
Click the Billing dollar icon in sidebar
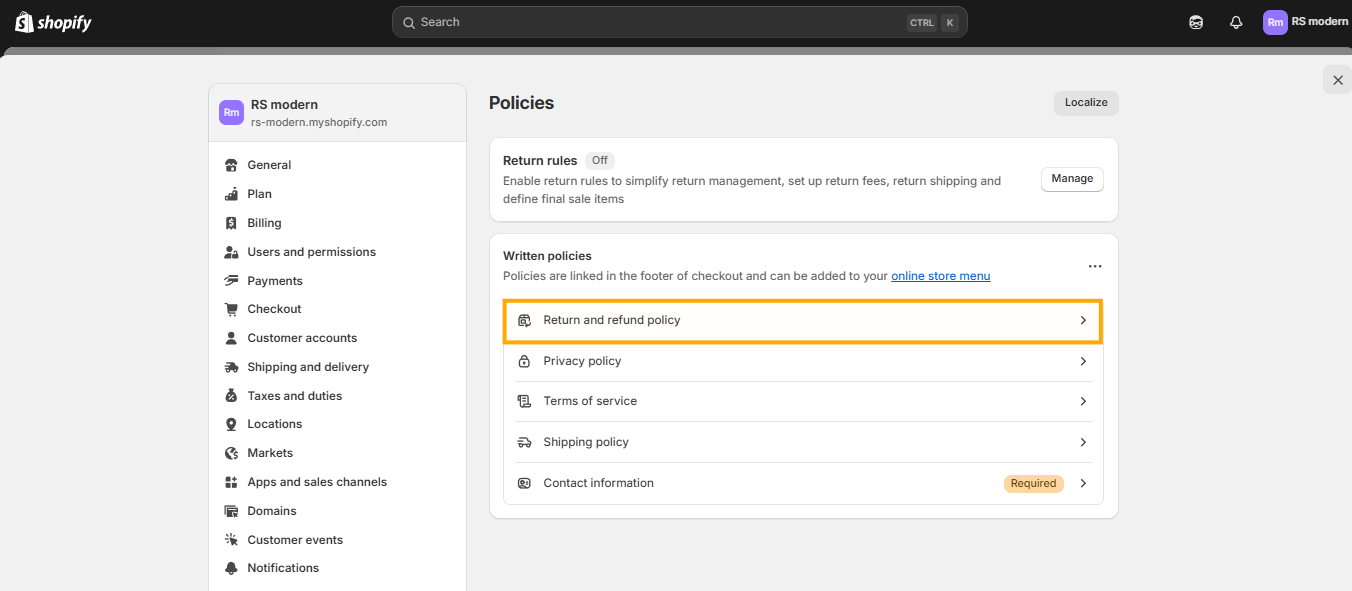[x=231, y=223]
